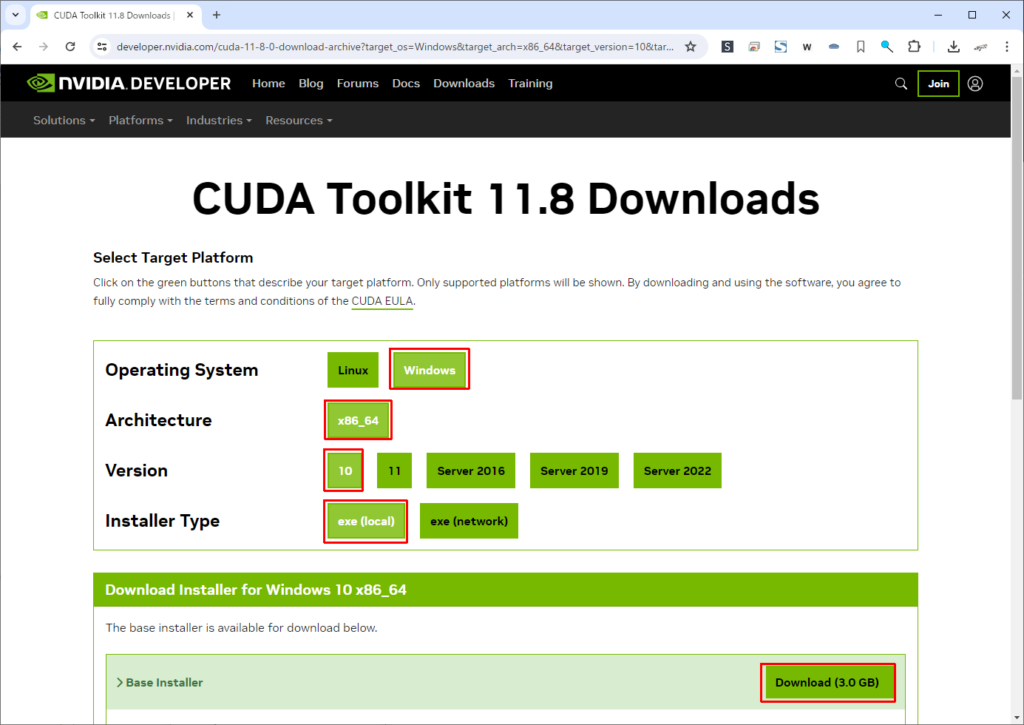Click scrollbar down arrow
This screenshot has height=725, width=1024.
[1017, 718]
